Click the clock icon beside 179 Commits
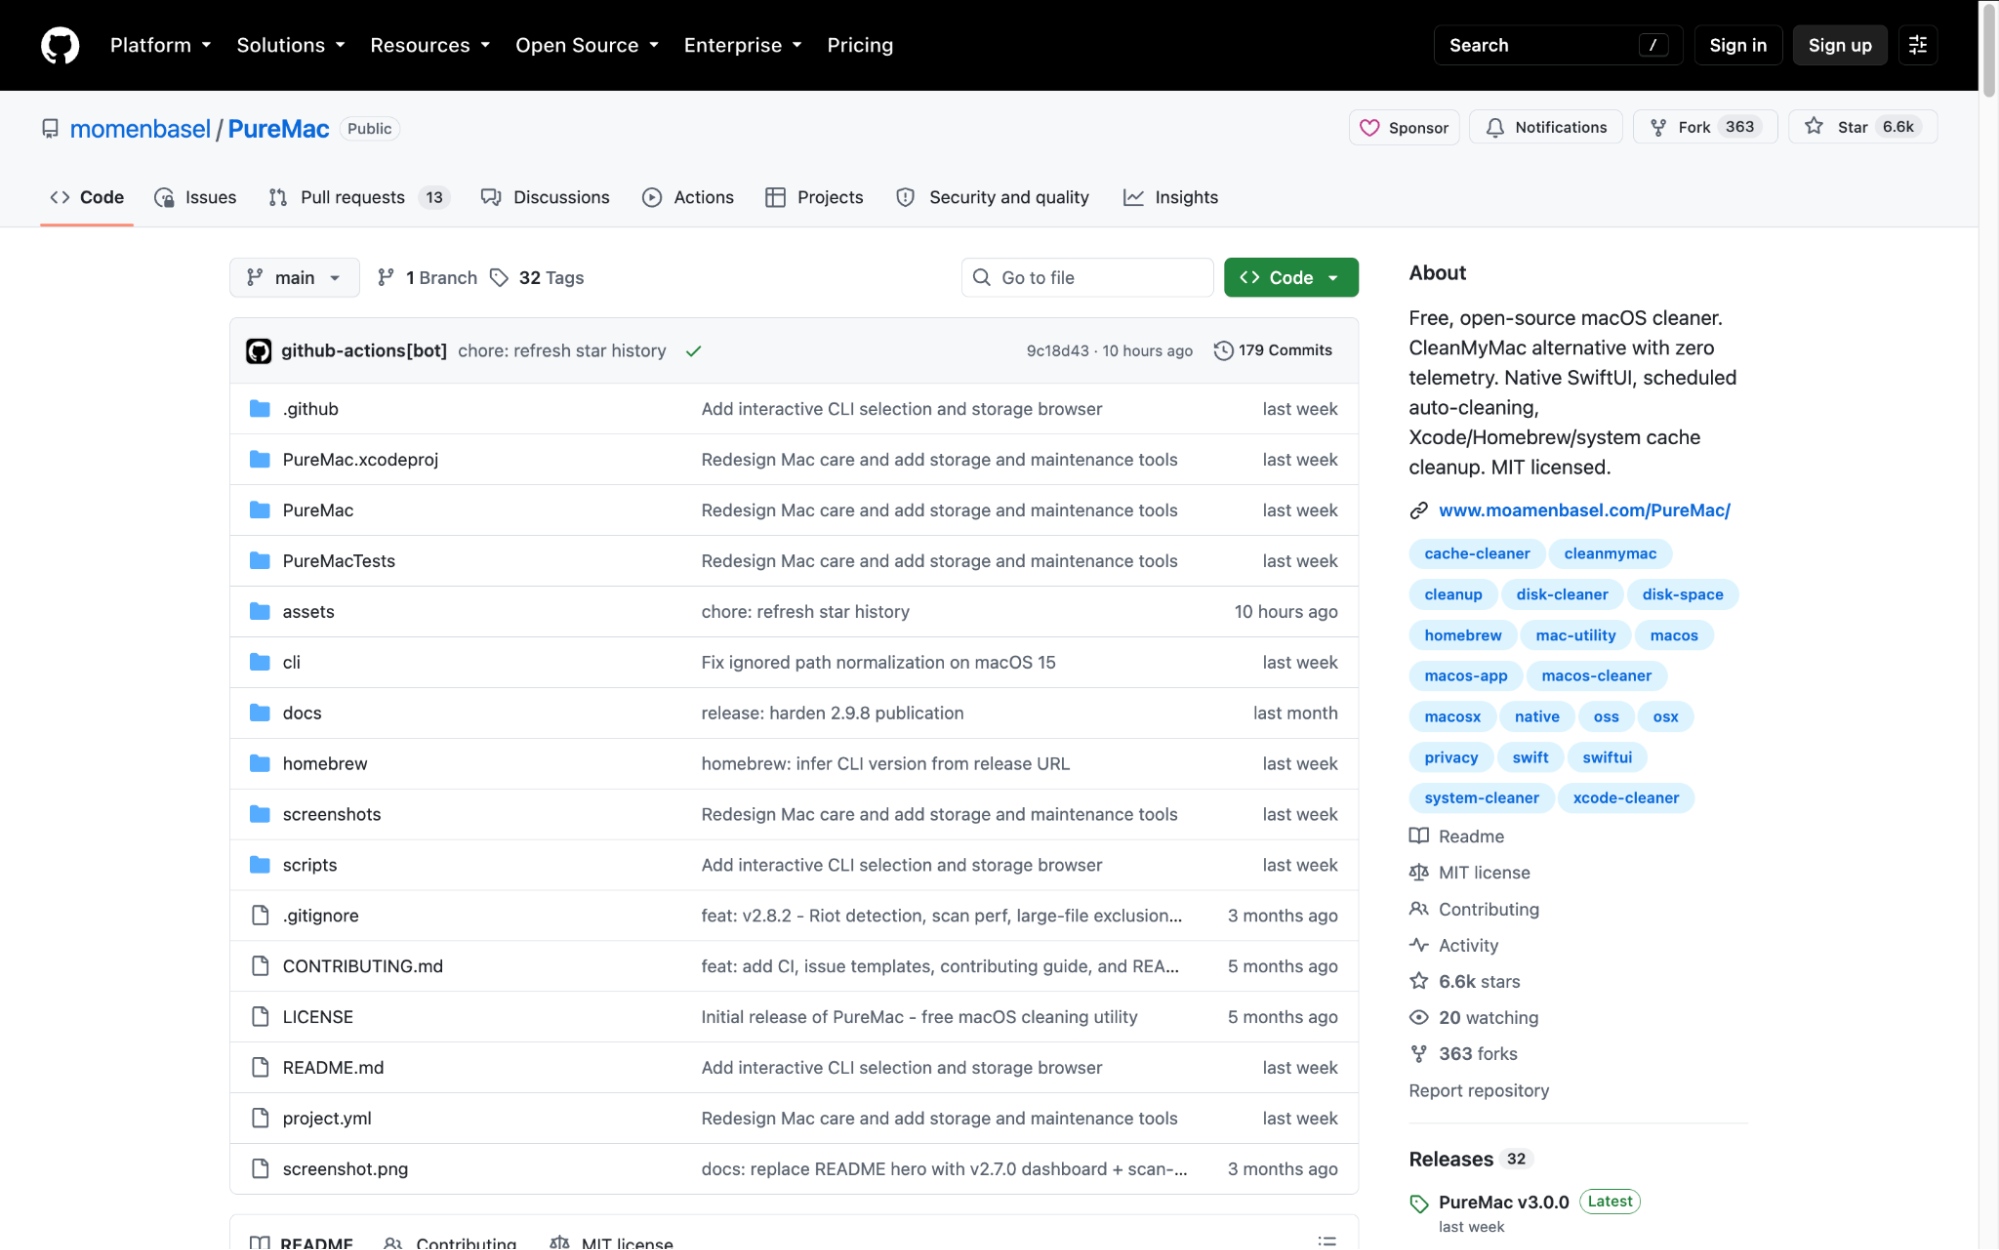1999x1250 pixels. [1222, 350]
